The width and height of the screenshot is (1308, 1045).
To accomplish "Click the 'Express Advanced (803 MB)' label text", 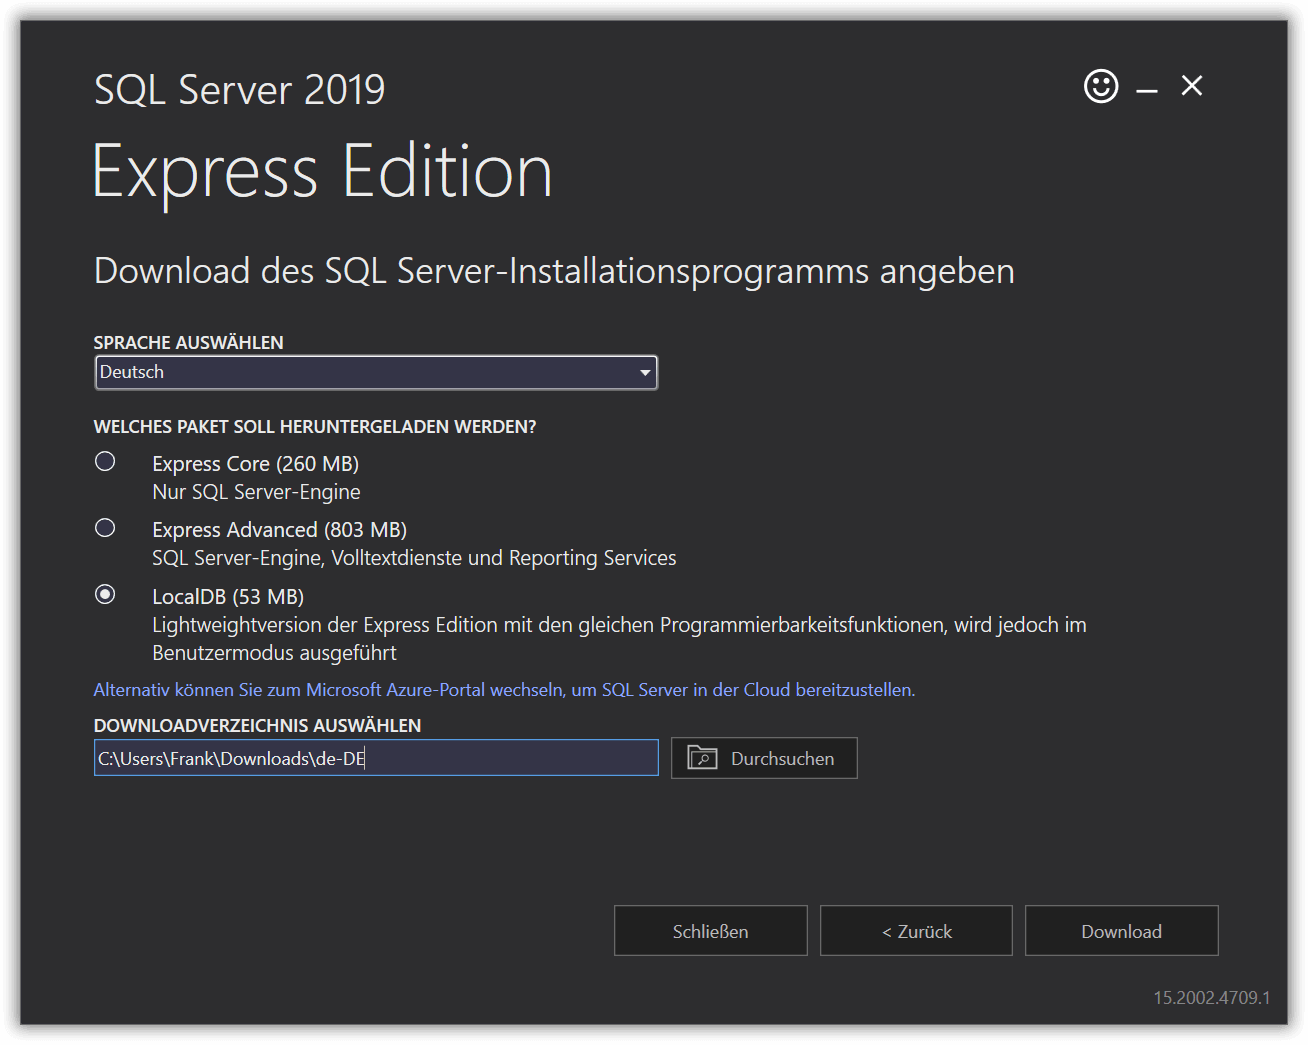I will (x=279, y=530).
